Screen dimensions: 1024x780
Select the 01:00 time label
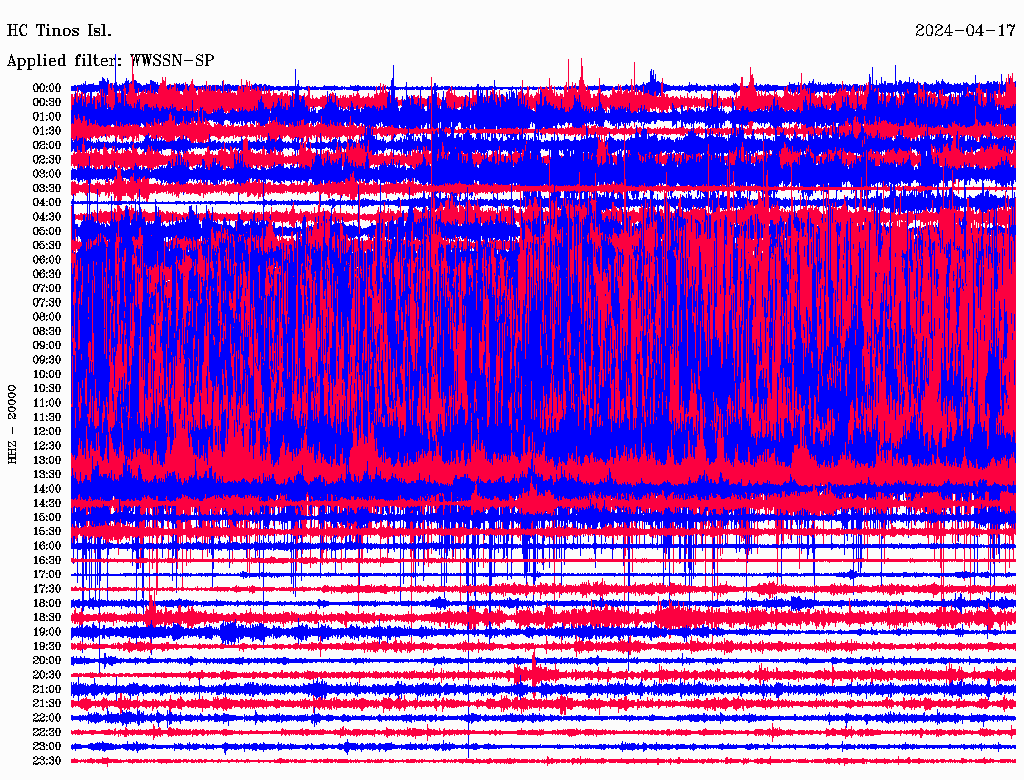47,117
